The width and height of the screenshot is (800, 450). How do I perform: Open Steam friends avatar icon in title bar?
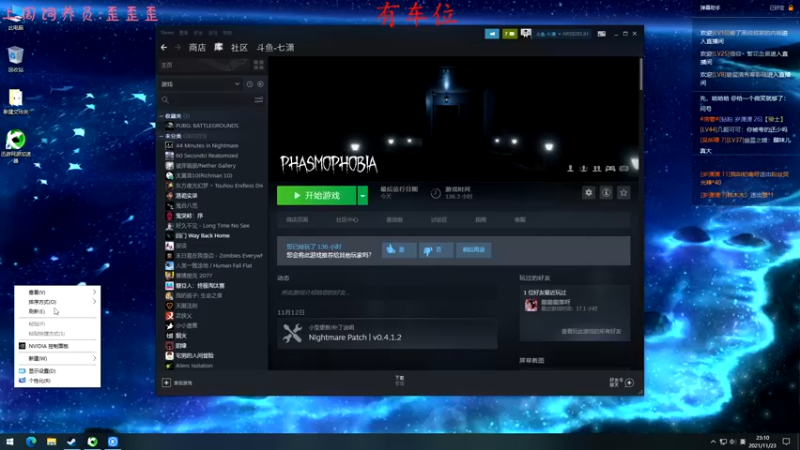pos(526,34)
